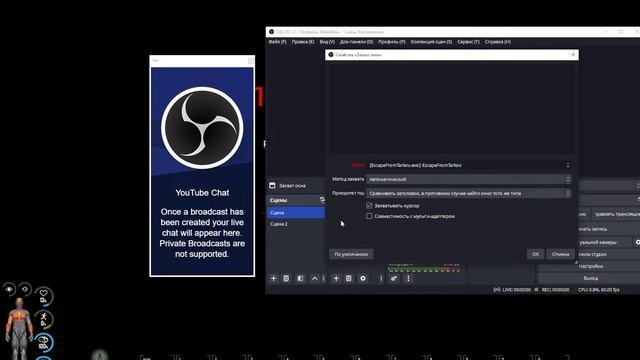Open the window match priority dropdown
The width and height of the screenshot is (640, 360).
coord(469,193)
